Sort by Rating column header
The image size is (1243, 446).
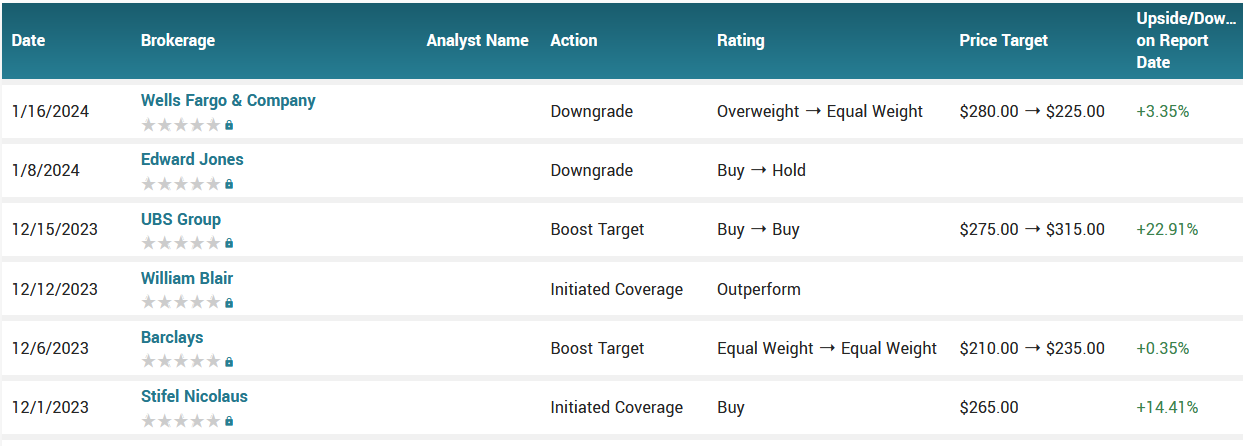pyautogui.click(x=740, y=41)
